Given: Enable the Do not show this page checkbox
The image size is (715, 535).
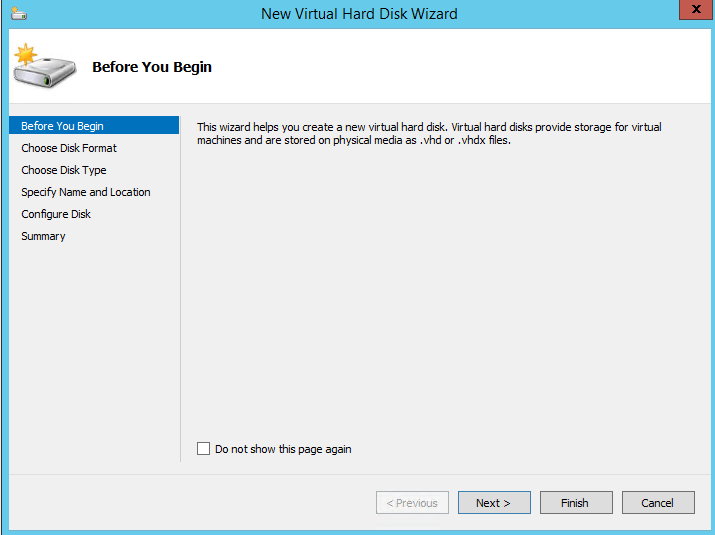Looking at the screenshot, I should (204, 449).
